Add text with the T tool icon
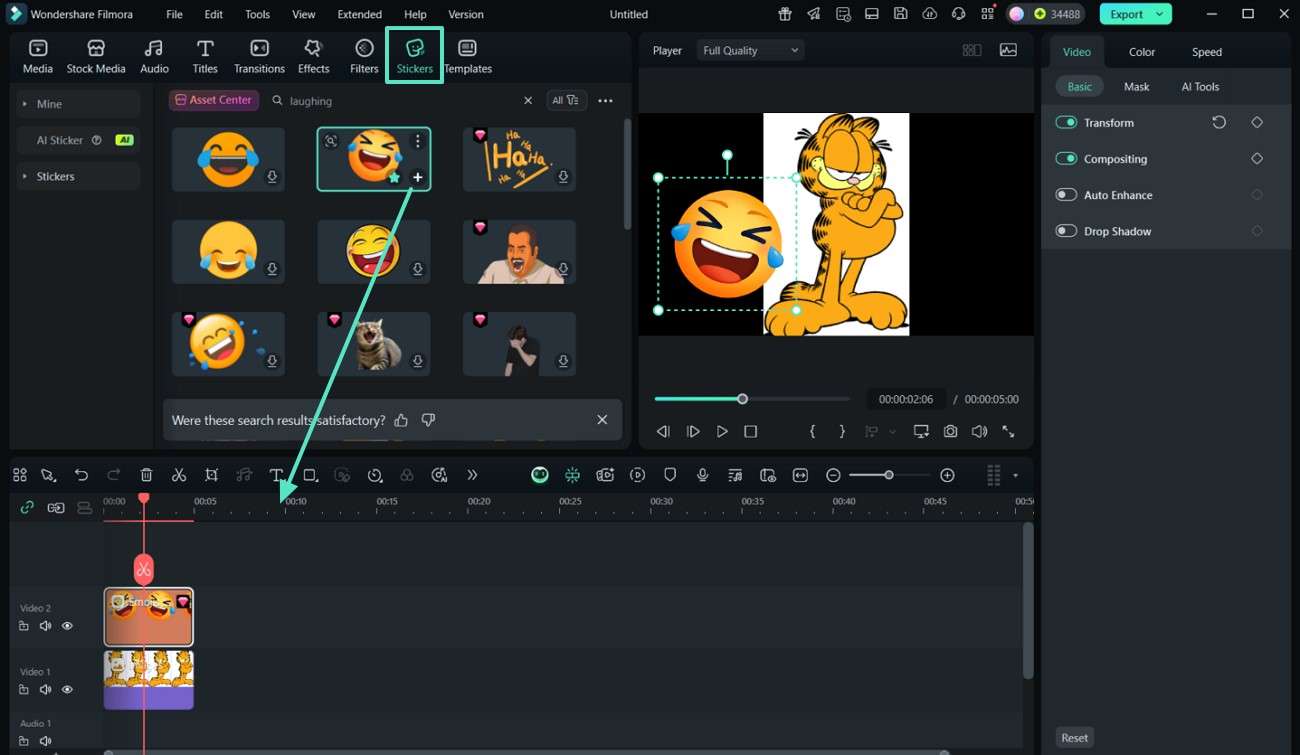 point(277,475)
